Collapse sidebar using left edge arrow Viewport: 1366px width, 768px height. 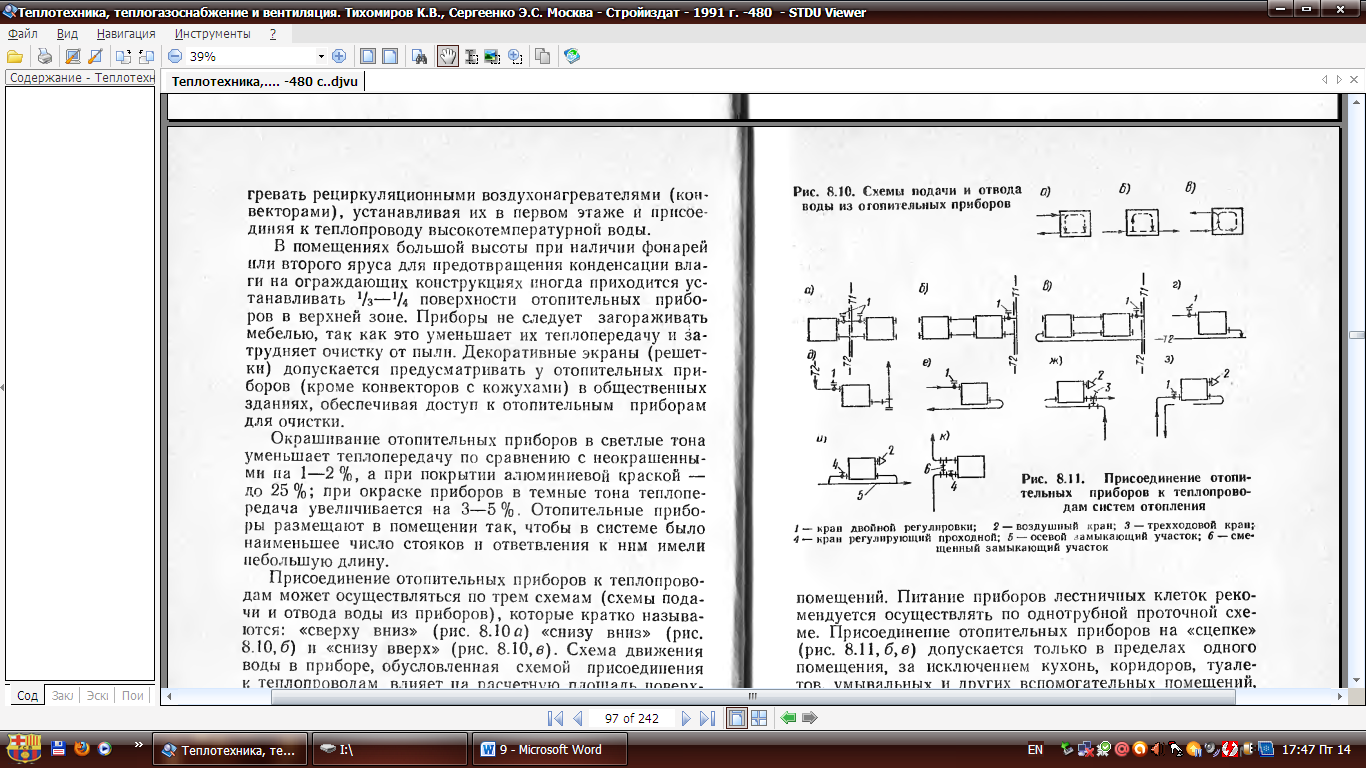pos(2,388)
